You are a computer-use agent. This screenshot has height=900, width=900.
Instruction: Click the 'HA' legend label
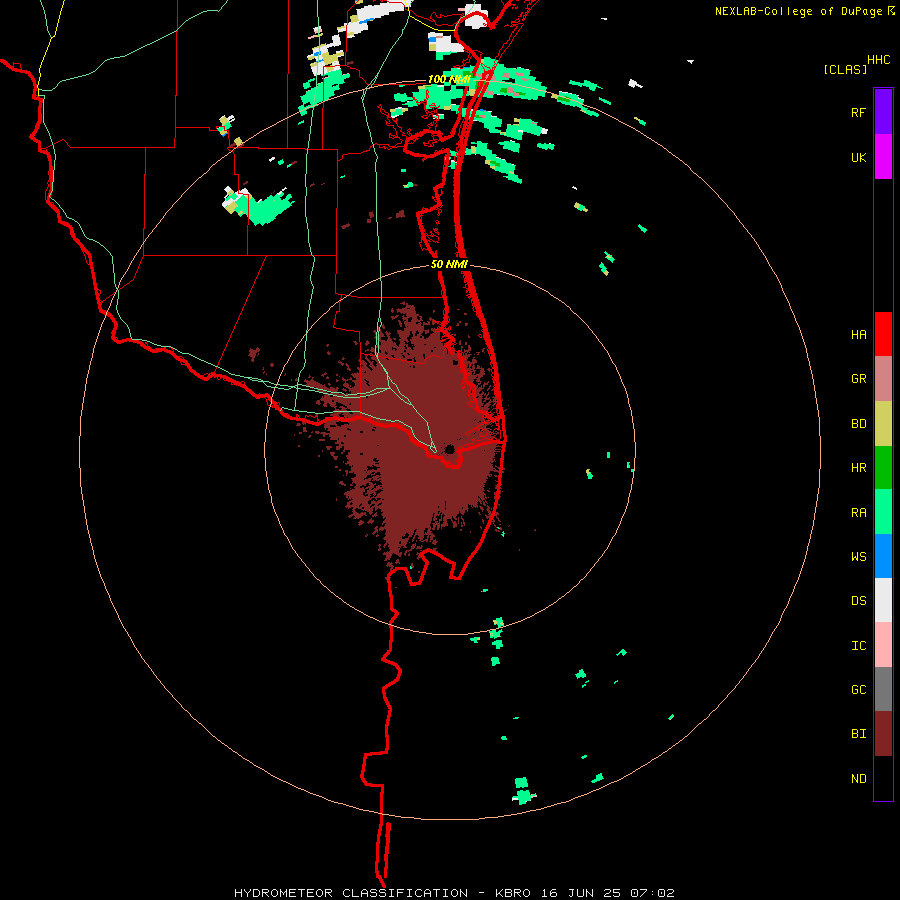coord(858,335)
